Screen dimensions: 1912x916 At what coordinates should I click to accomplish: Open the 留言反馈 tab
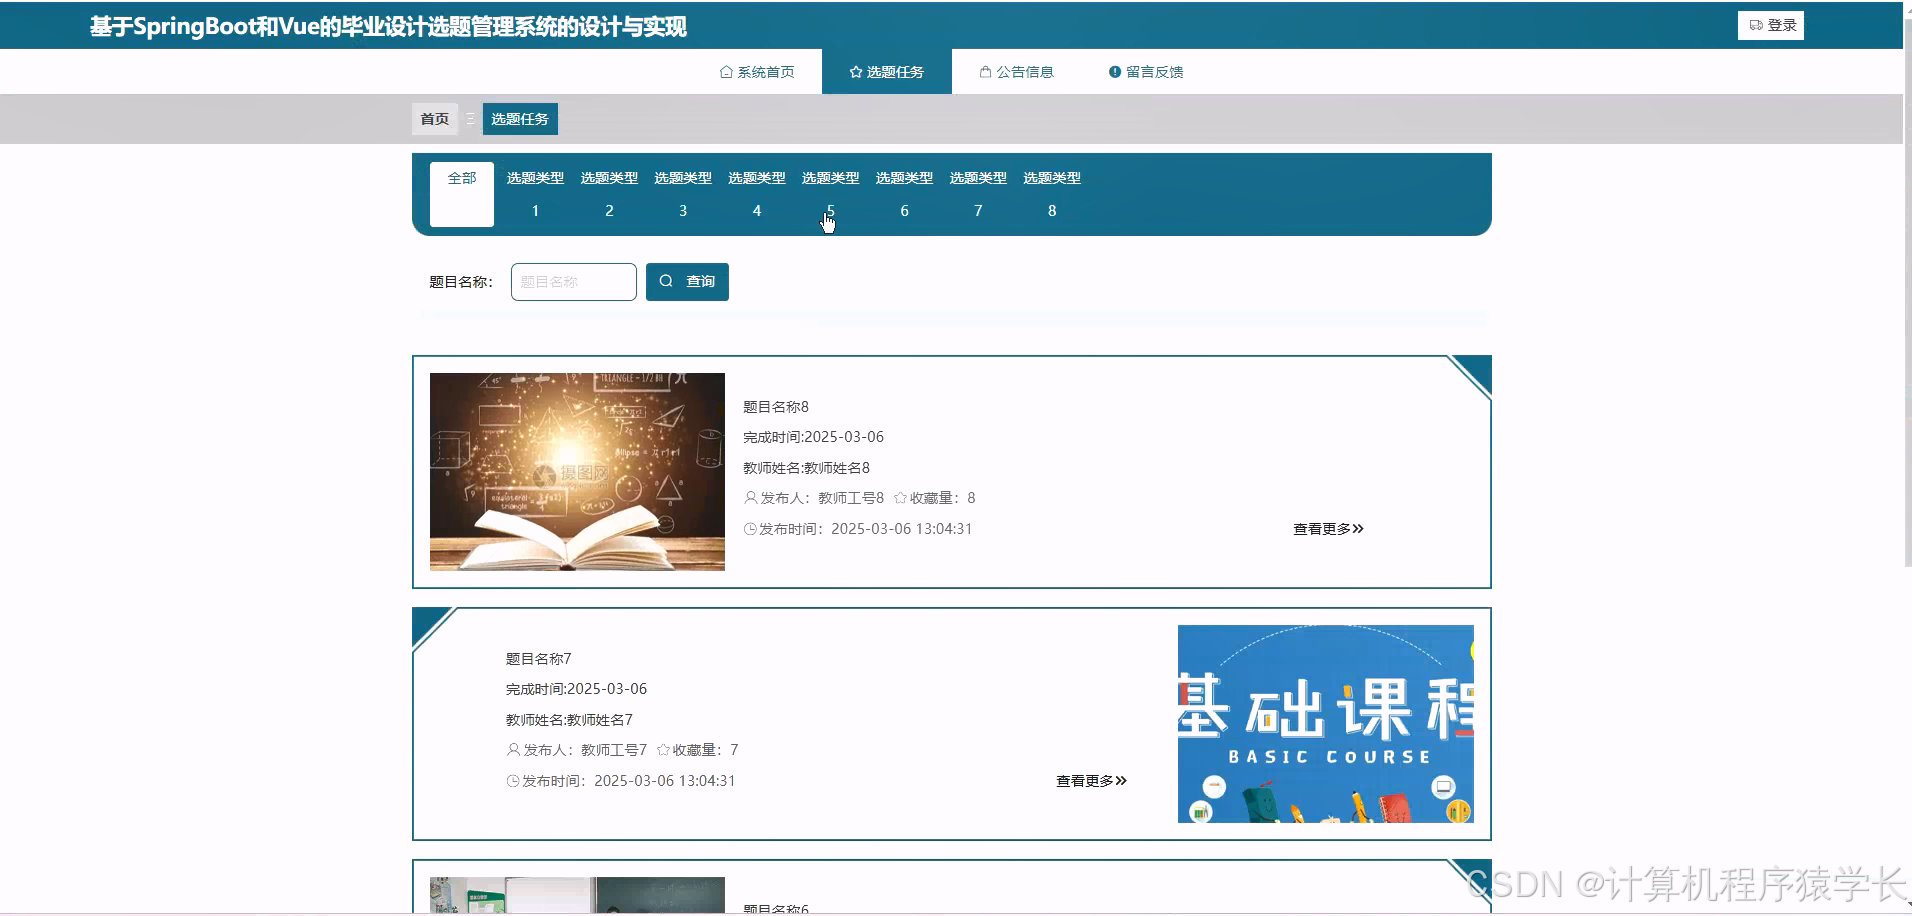[1153, 71]
